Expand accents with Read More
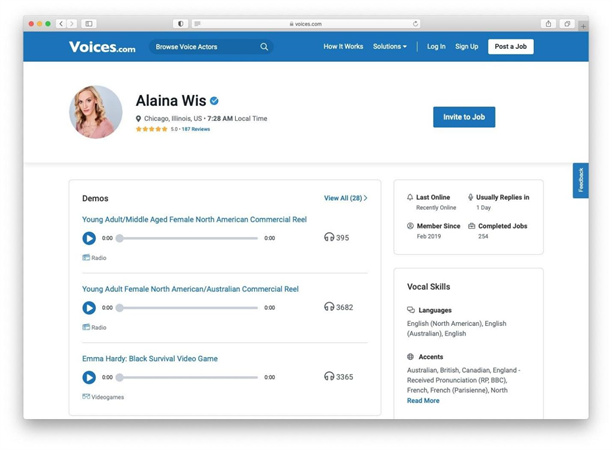 click(423, 401)
